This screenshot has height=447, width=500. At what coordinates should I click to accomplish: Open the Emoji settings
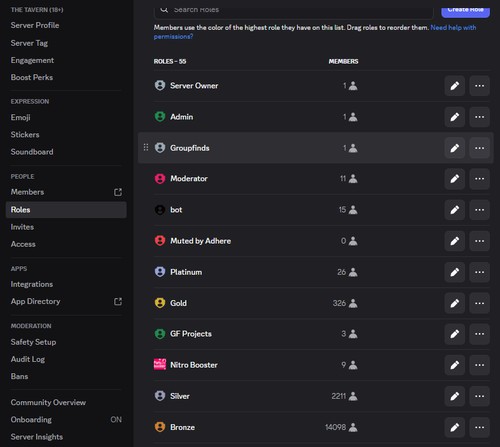coord(21,117)
